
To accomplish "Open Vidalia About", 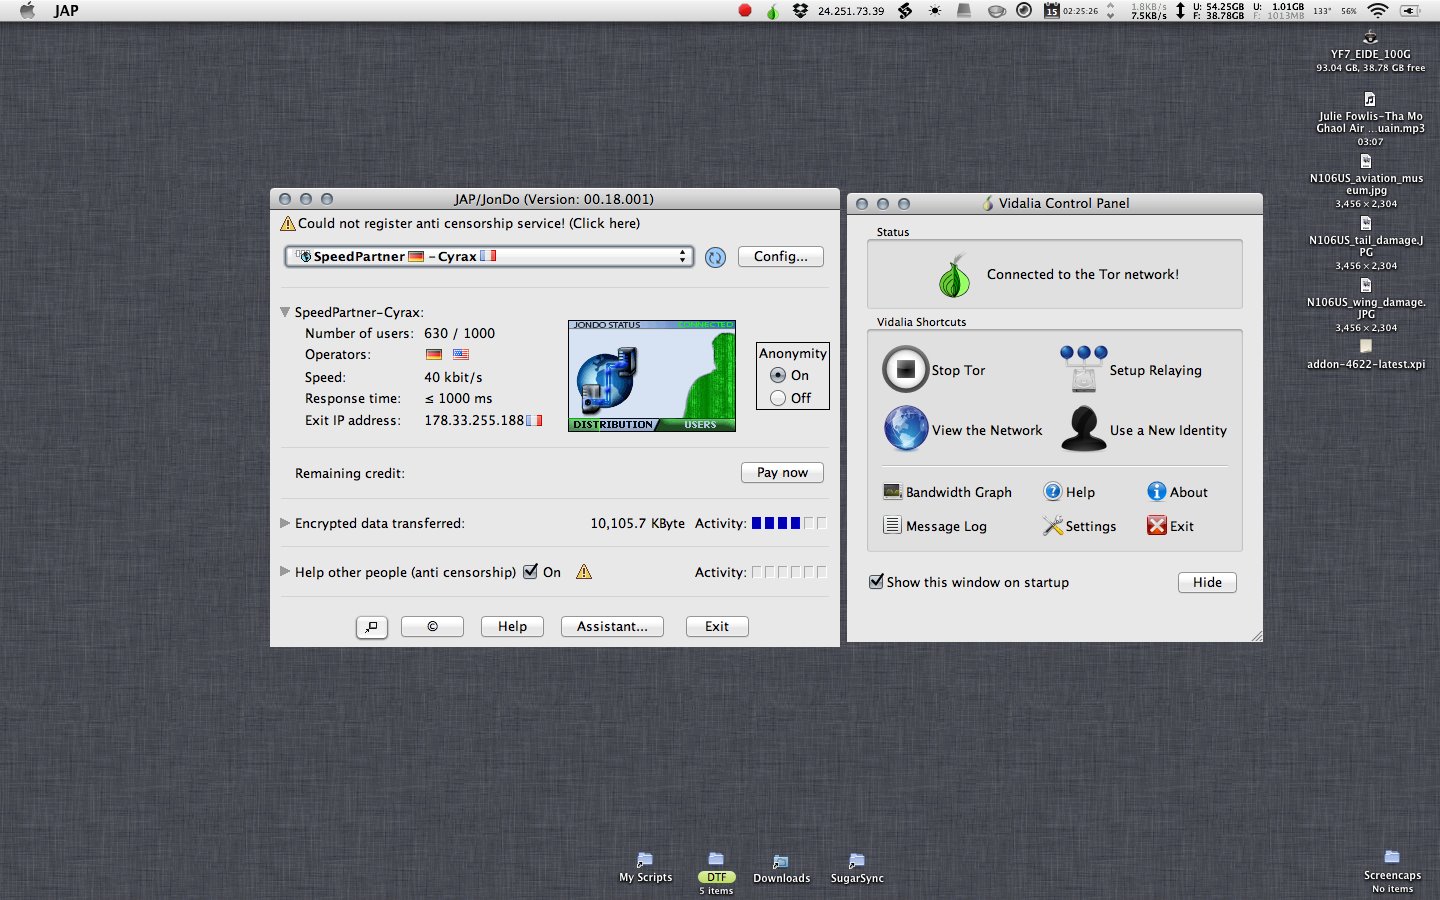I will point(1177,492).
